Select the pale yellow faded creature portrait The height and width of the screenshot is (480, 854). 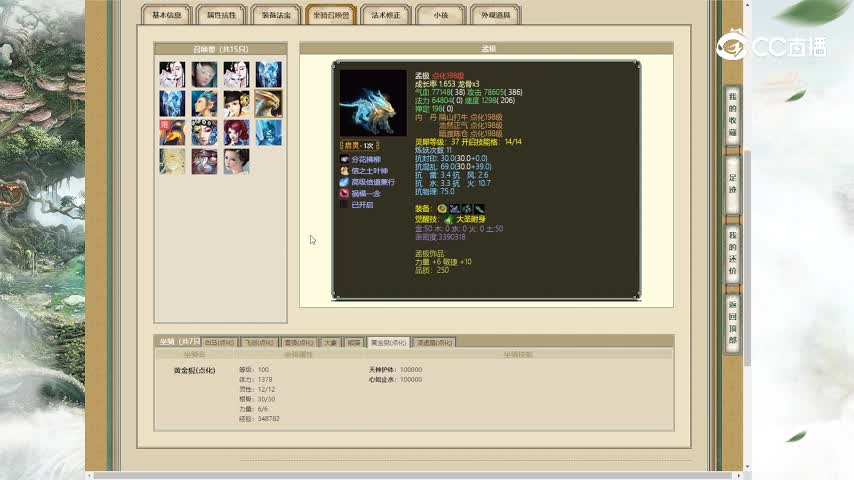pos(172,162)
